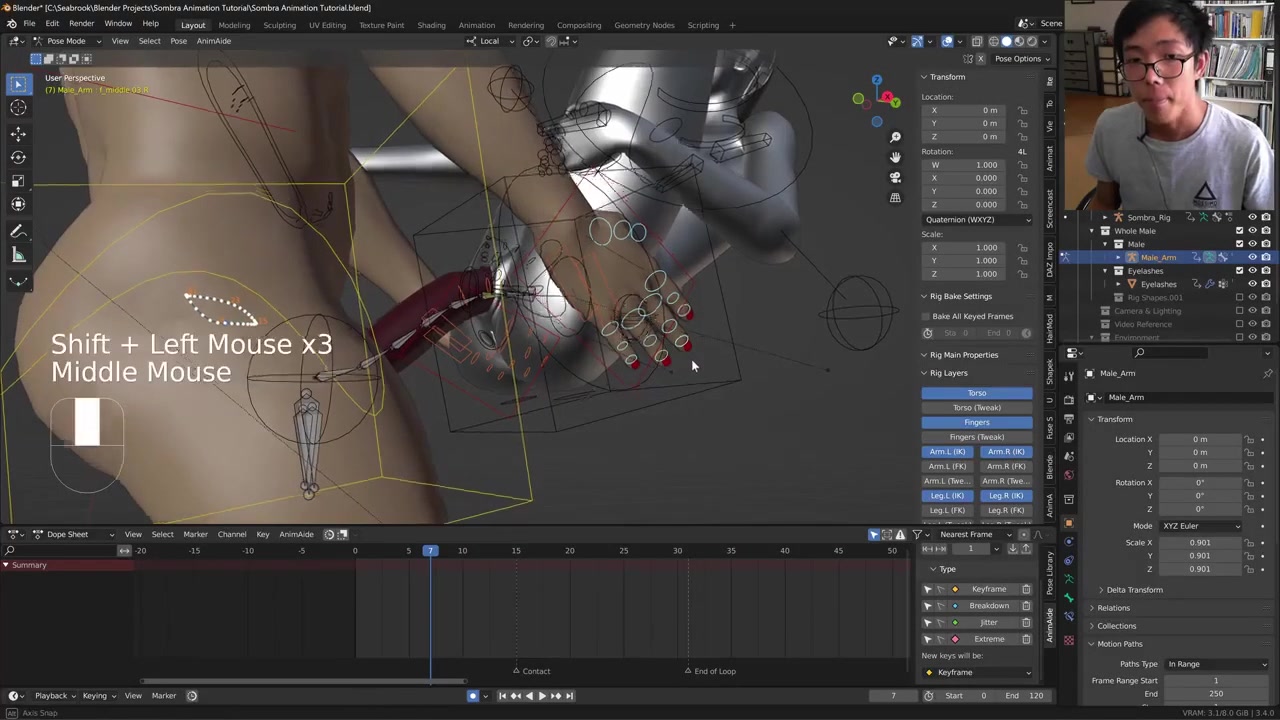1280x720 pixels.
Task: Toggle visibility of Sombra_Rig
Action: tap(1252, 217)
